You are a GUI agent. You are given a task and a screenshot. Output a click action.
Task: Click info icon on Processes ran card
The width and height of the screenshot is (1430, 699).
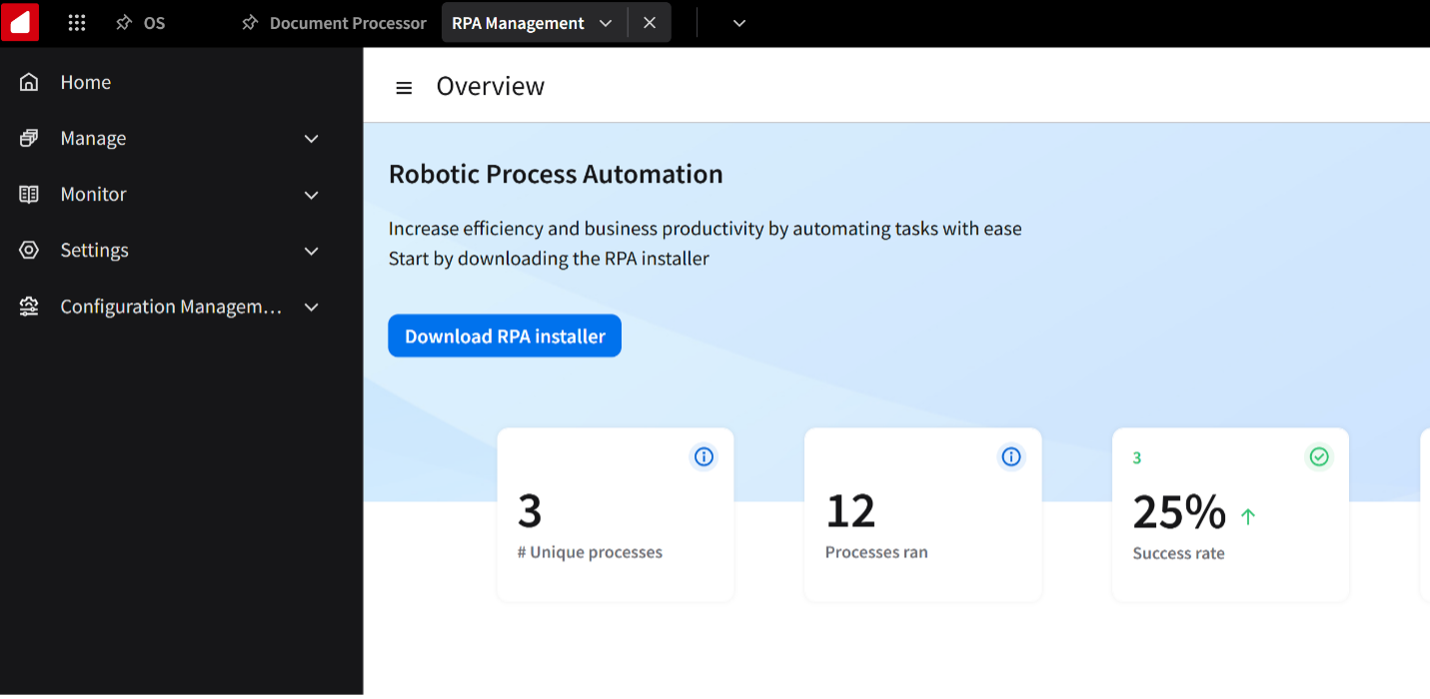coord(1011,457)
